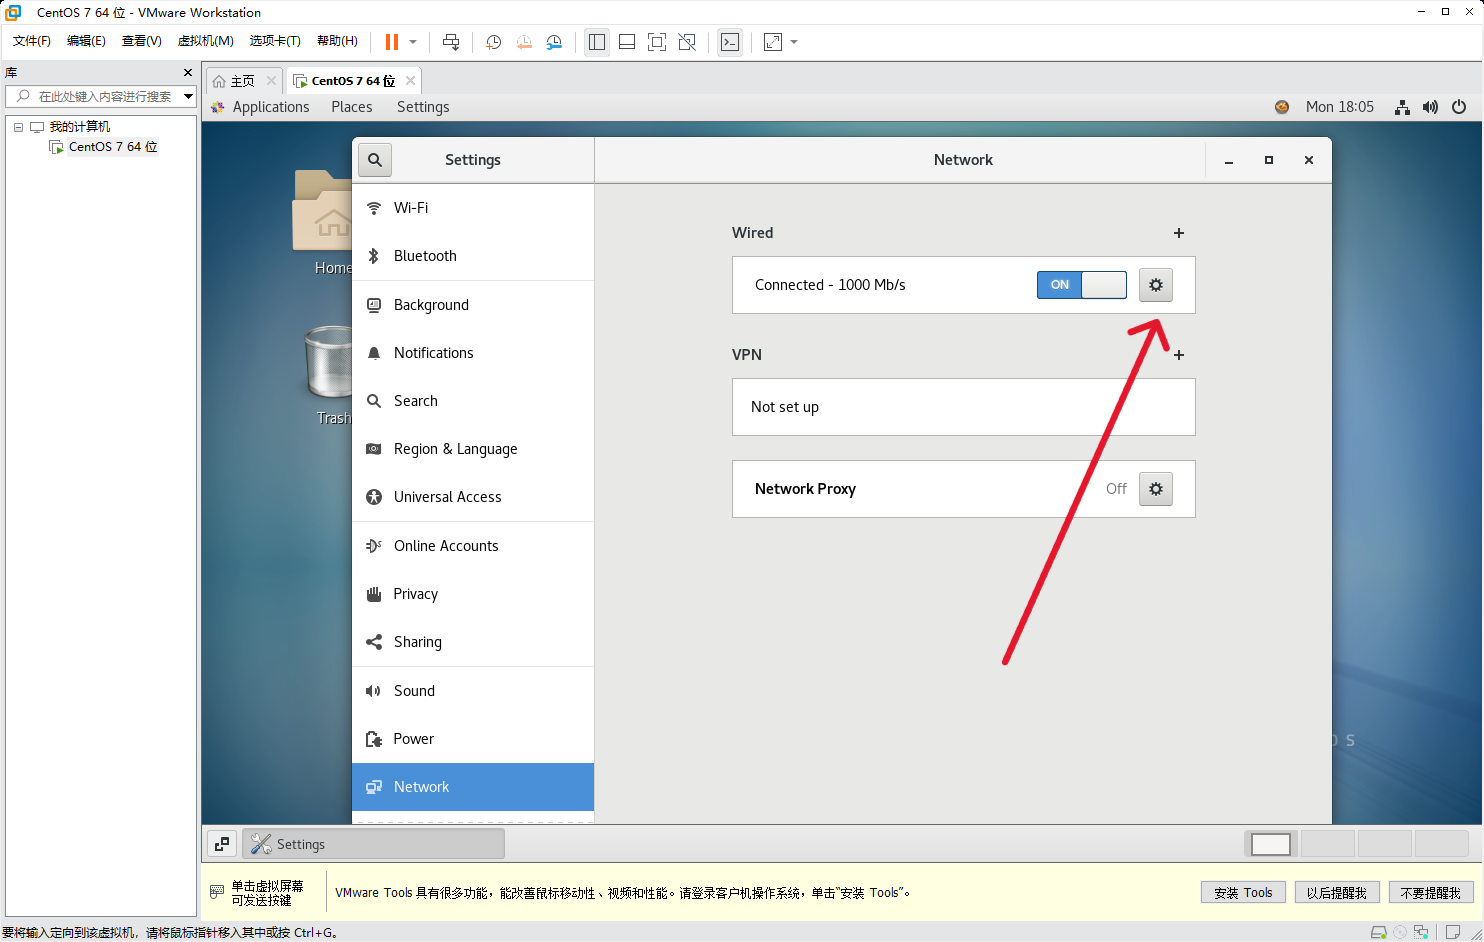Turn off the Wired connection ON switch
Viewport: 1484px width, 942px height.
click(1081, 285)
